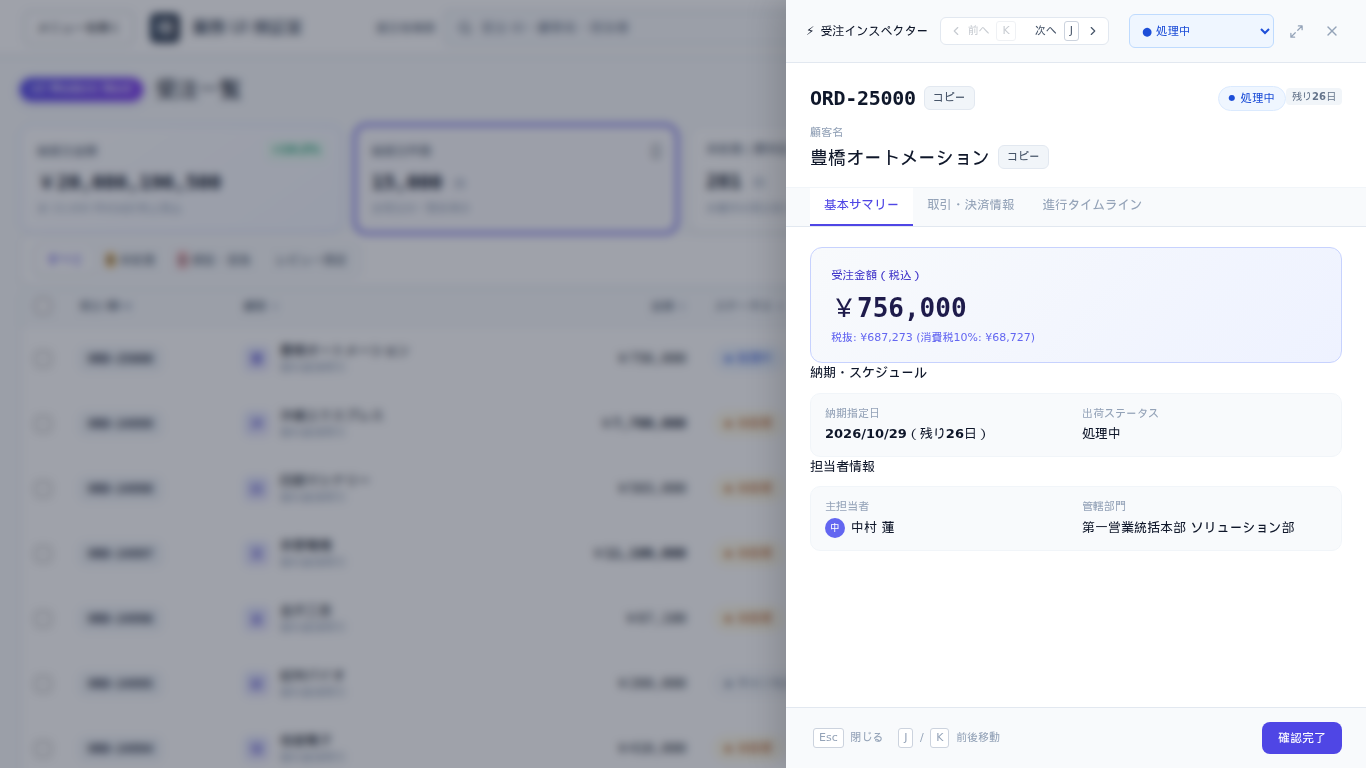Click department 第一営業統括本部 ソリューション部
This screenshot has height=768, width=1366.
1188,527
